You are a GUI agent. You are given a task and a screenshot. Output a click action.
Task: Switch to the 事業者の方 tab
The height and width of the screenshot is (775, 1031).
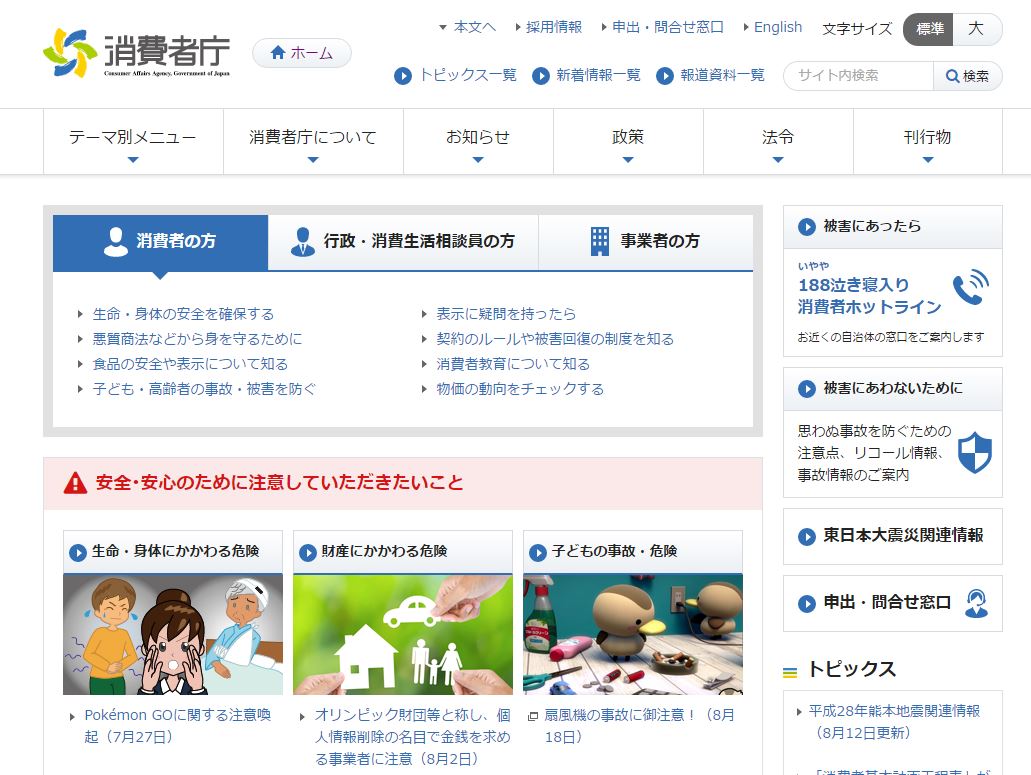[645, 242]
